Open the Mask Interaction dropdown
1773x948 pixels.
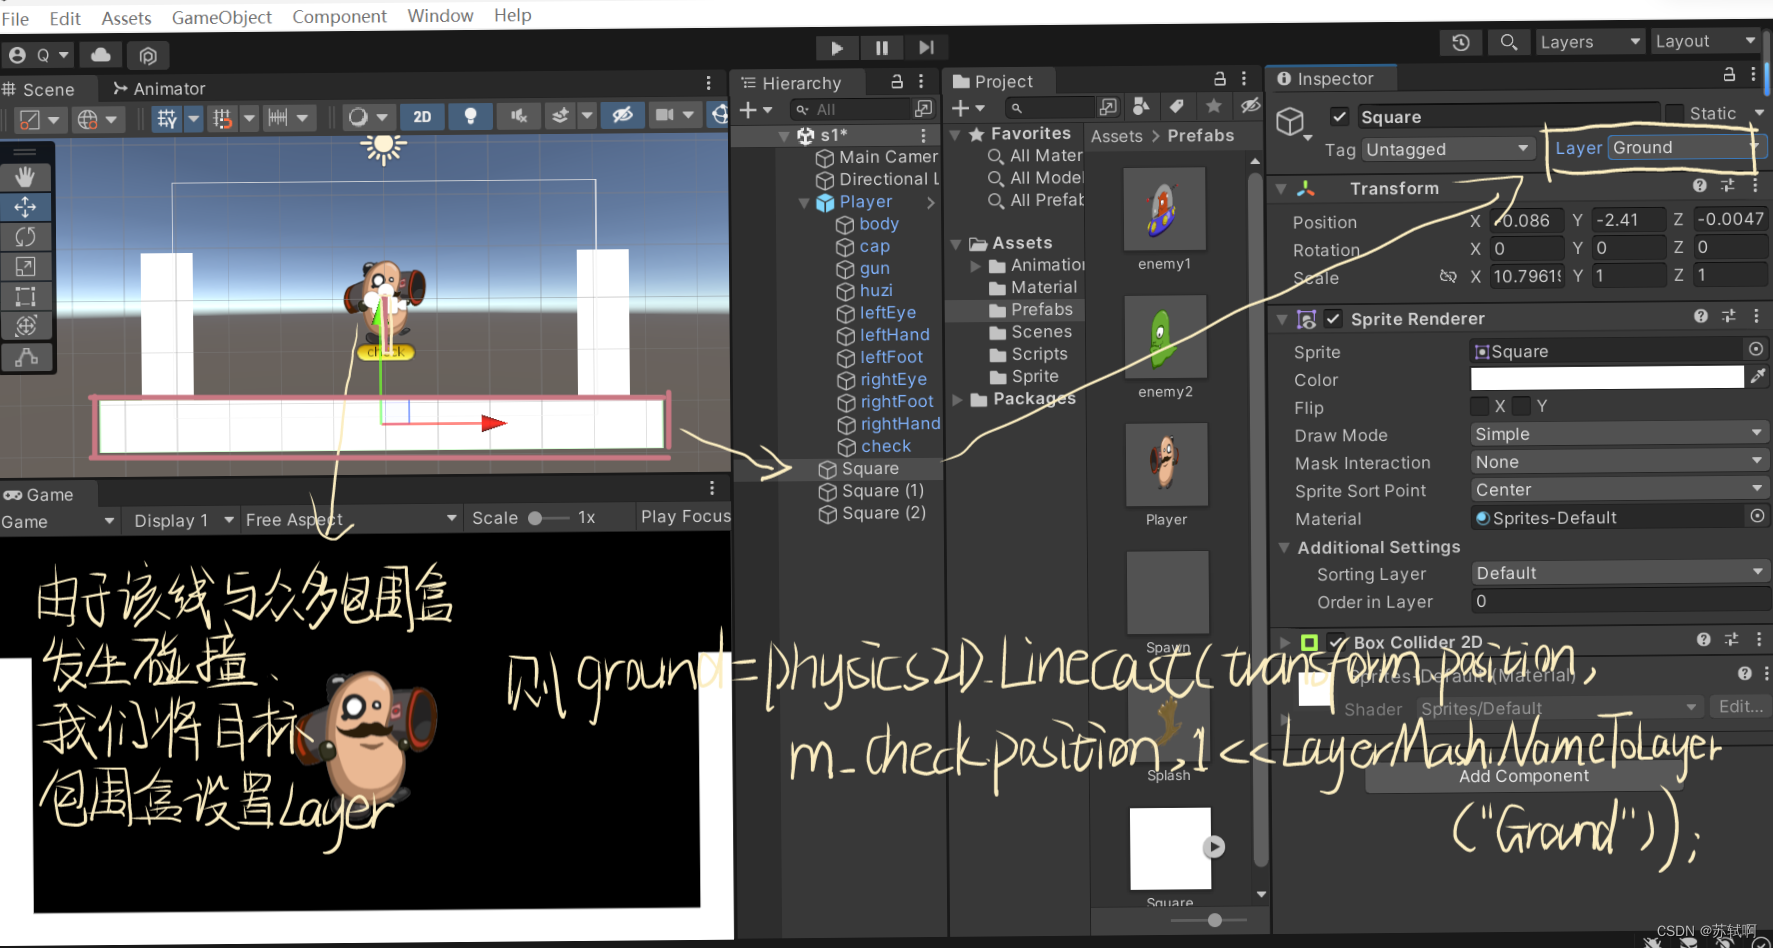pyautogui.click(x=1619, y=462)
